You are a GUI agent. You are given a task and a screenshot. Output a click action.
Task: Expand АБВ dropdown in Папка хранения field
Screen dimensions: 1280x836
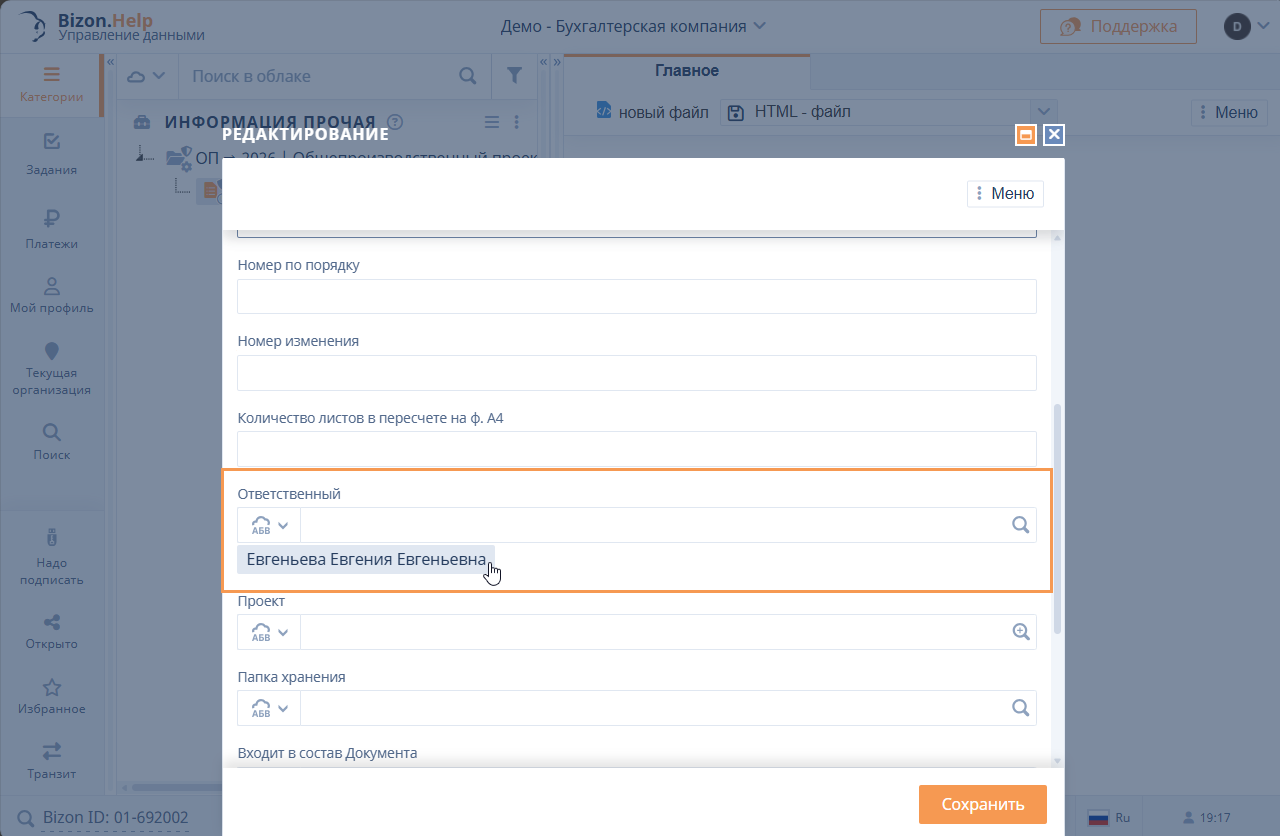tap(269, 708)
